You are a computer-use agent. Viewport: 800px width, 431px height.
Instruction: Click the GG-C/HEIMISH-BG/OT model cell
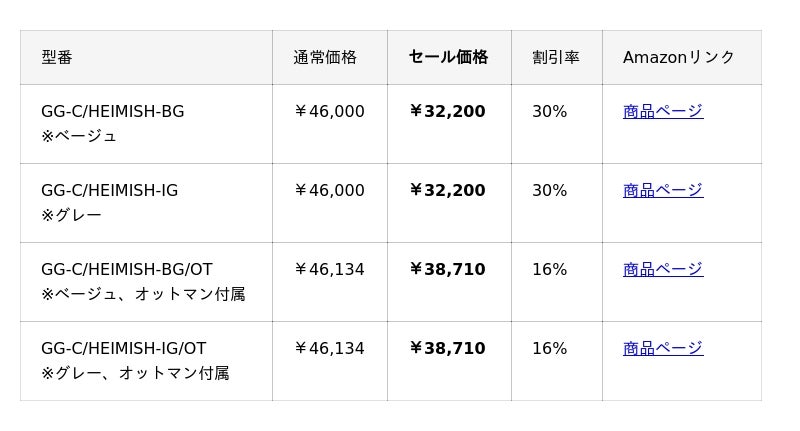[126, 269]
